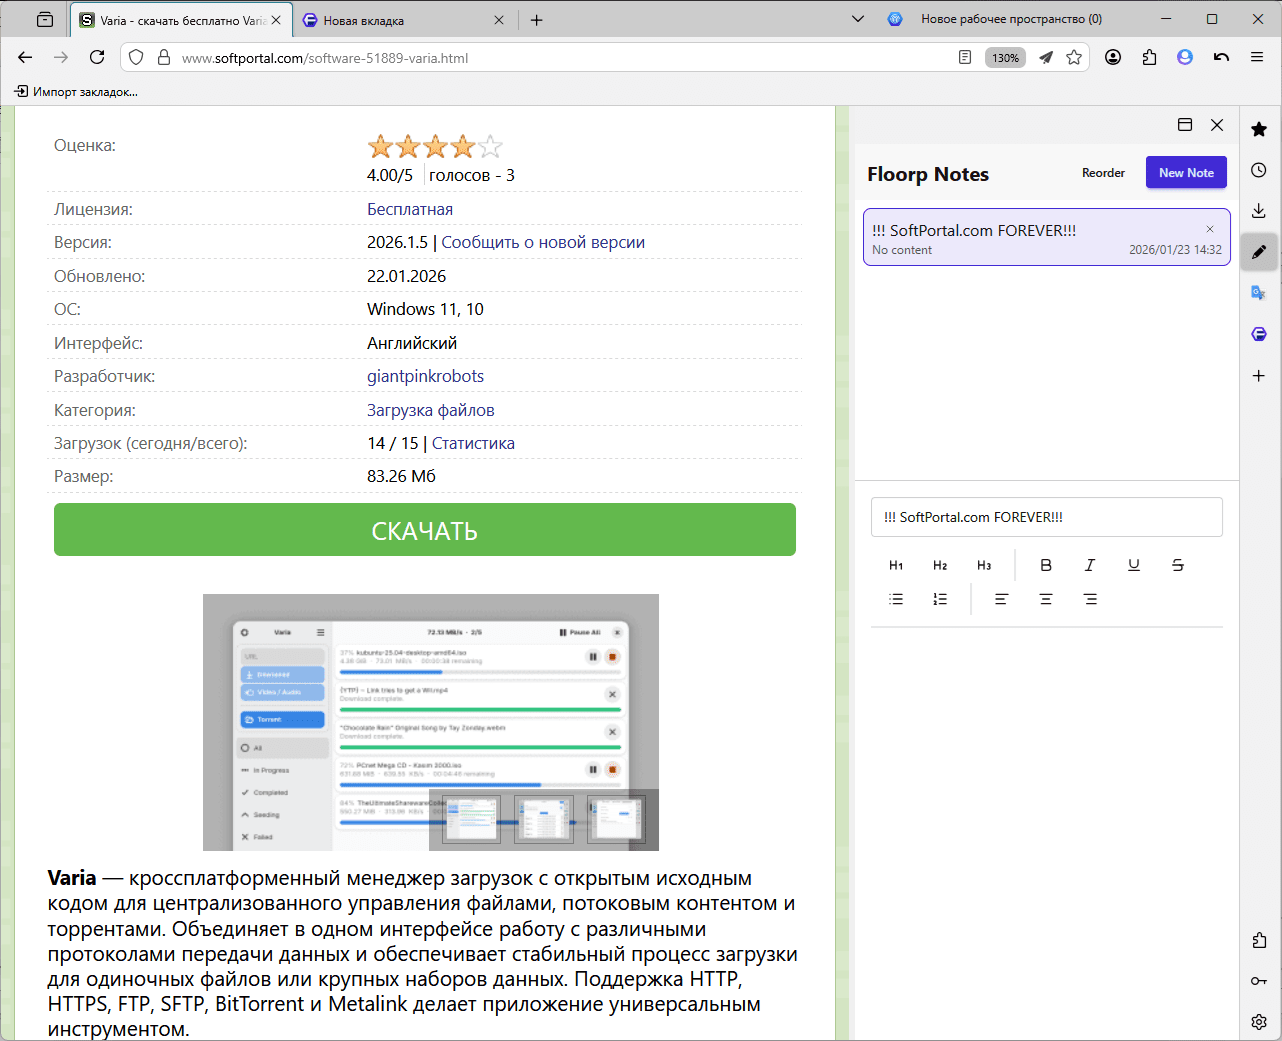Toggle strikethrough formatting in Floorp Notes
The width and height of the screenshot is (1282, 1041).
1178,565
